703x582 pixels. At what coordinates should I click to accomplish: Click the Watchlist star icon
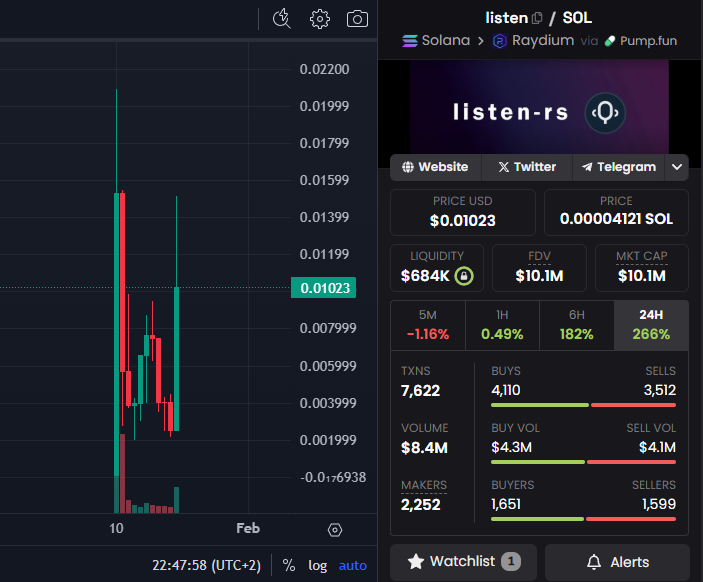pos(416,561)
